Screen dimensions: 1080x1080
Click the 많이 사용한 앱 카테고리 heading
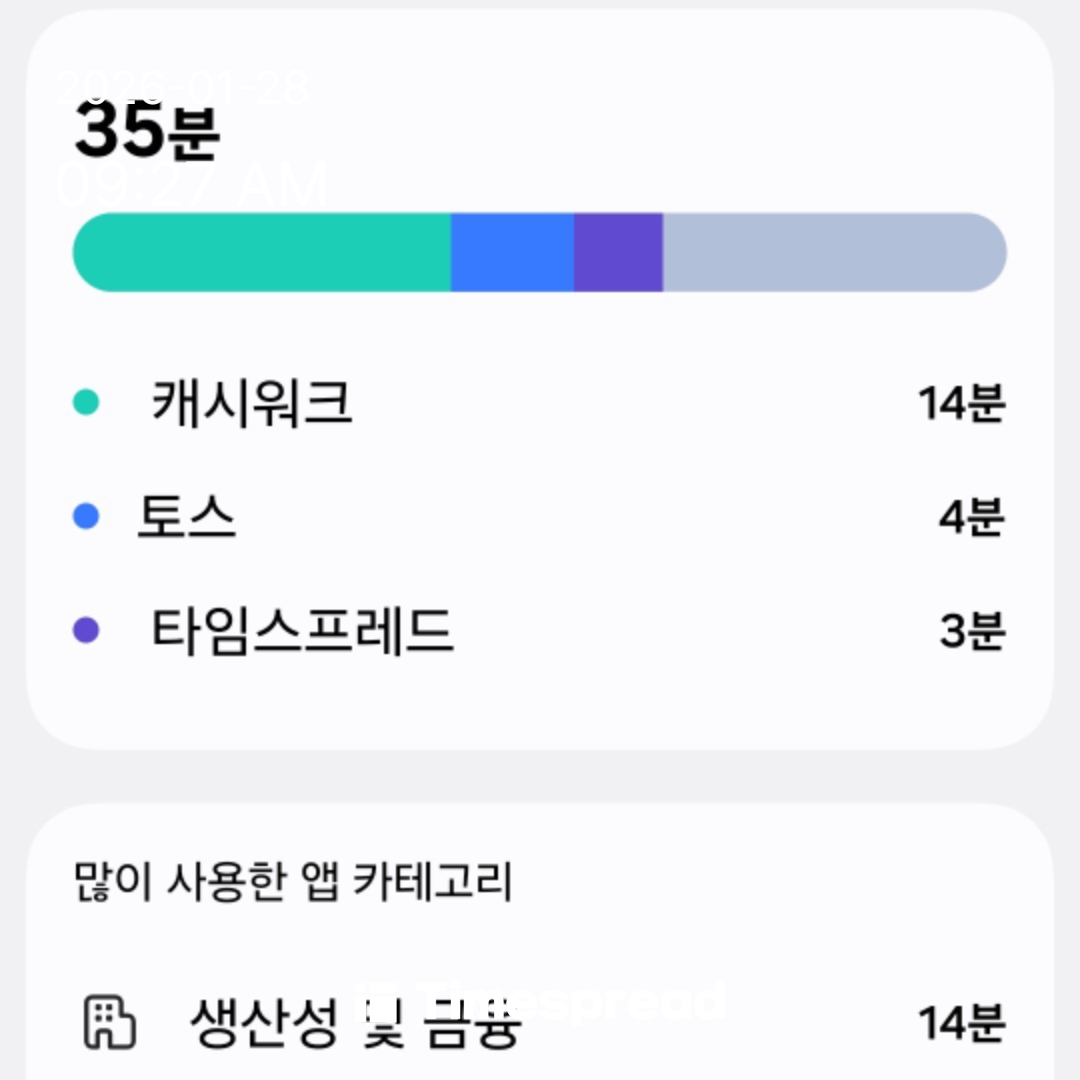pyautogui.click(x=293, y=884)
